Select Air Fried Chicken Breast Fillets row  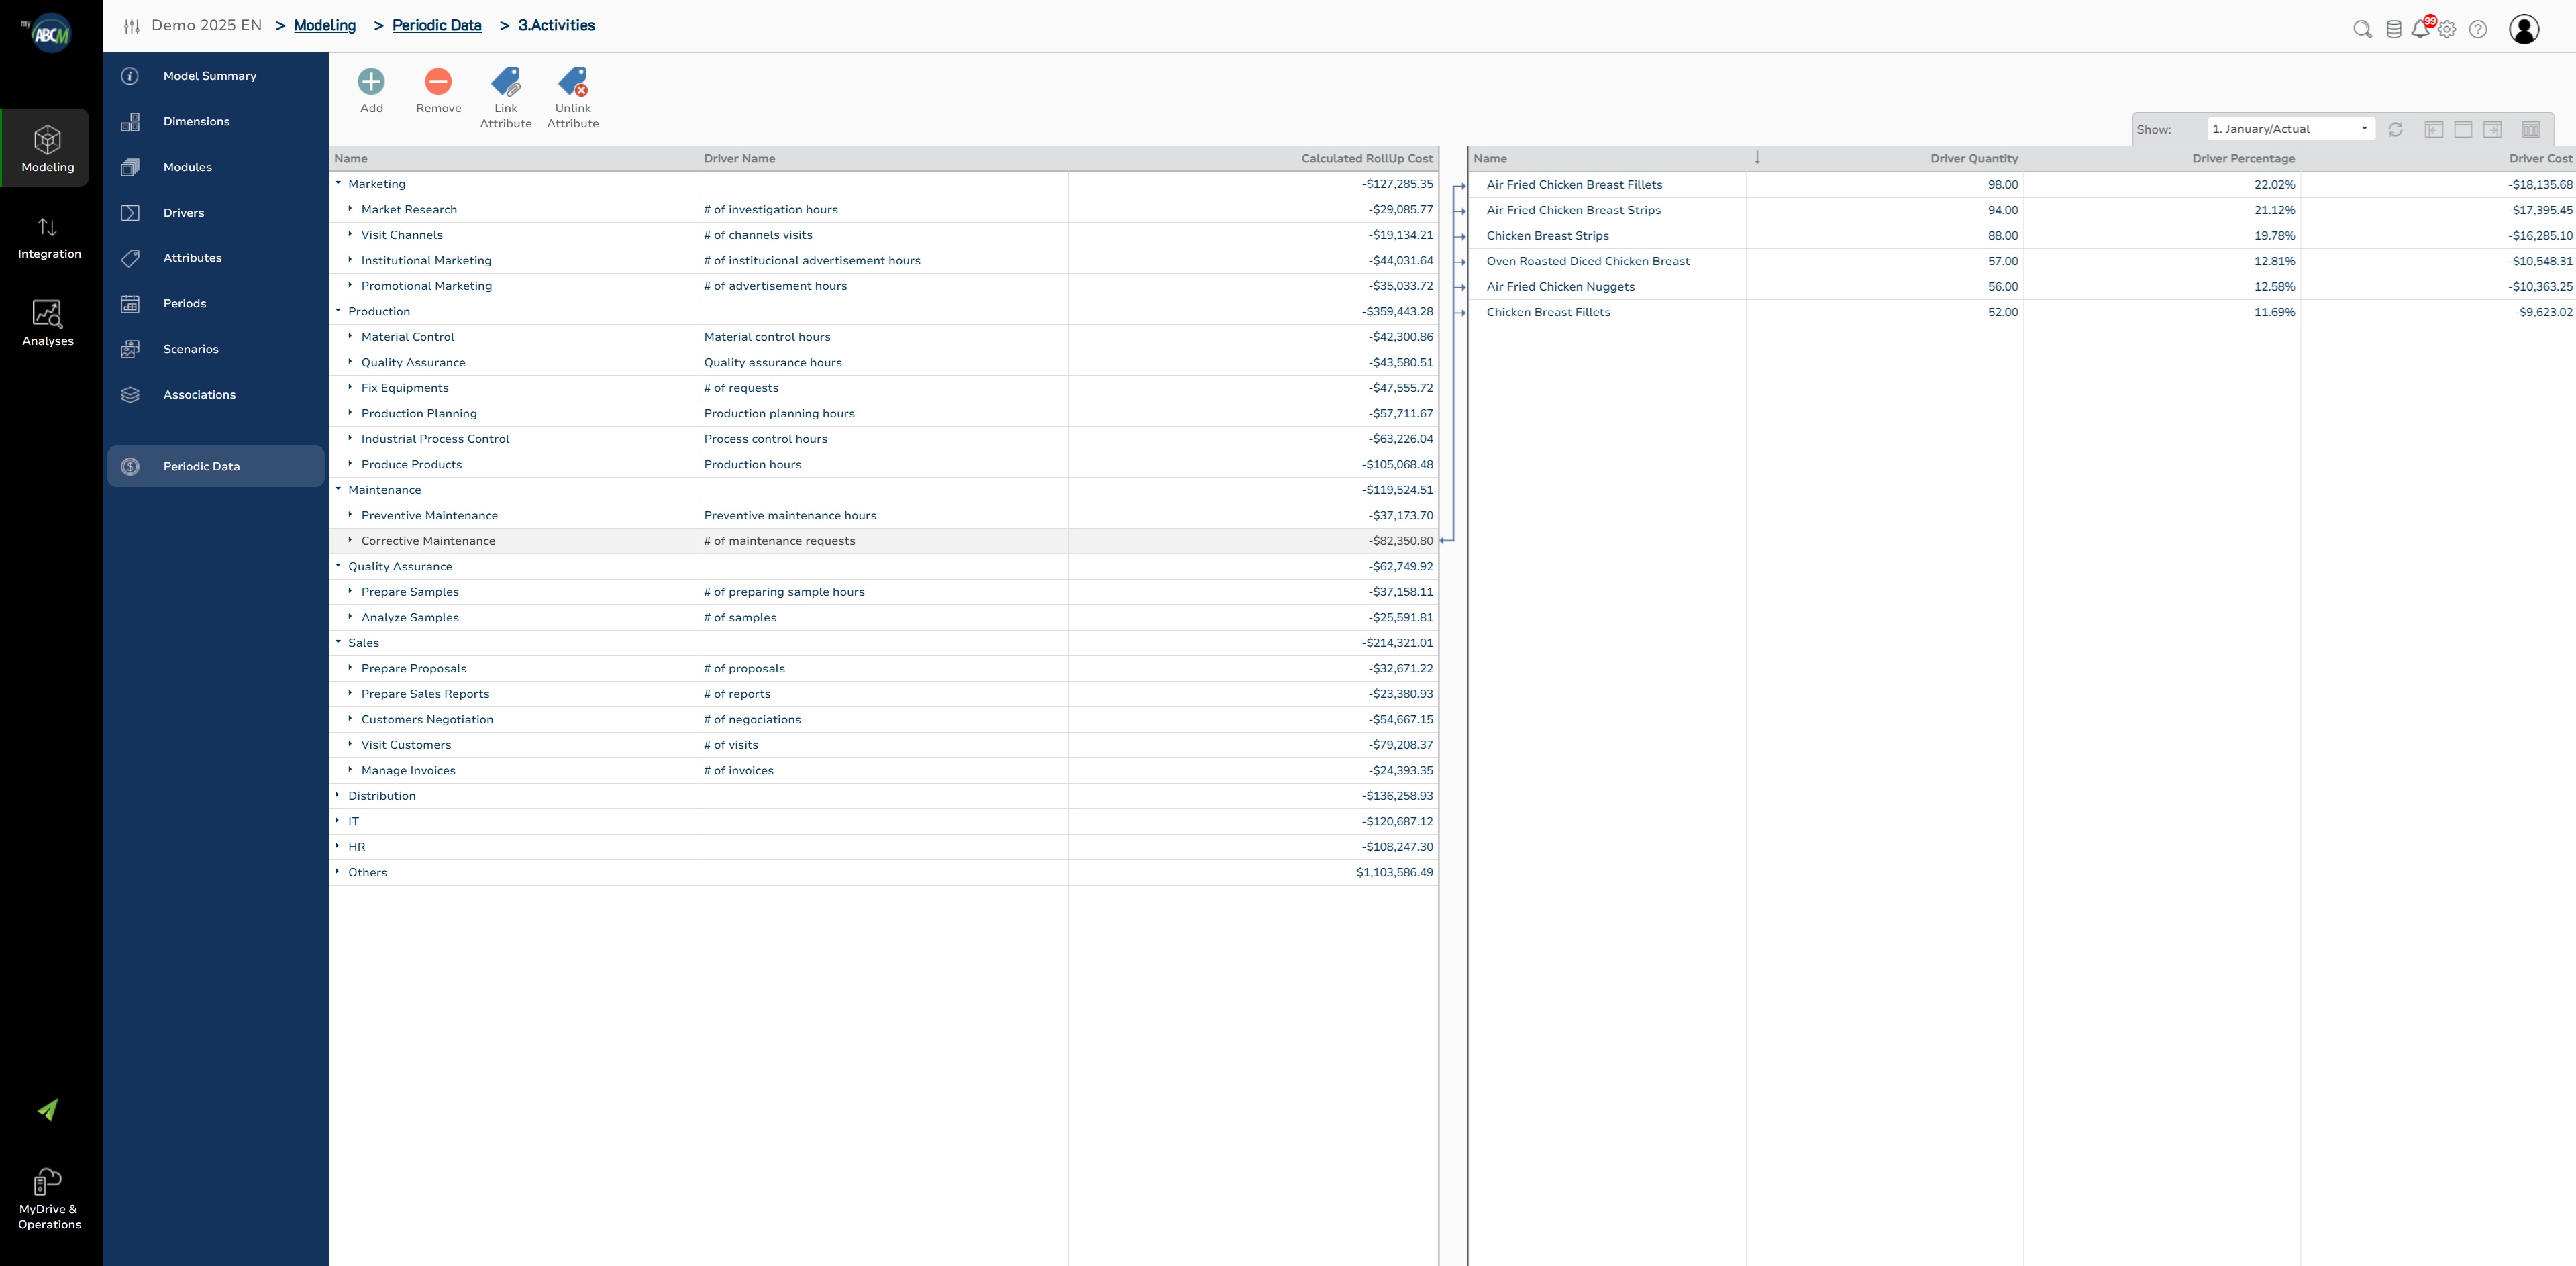pos(2022,185)
